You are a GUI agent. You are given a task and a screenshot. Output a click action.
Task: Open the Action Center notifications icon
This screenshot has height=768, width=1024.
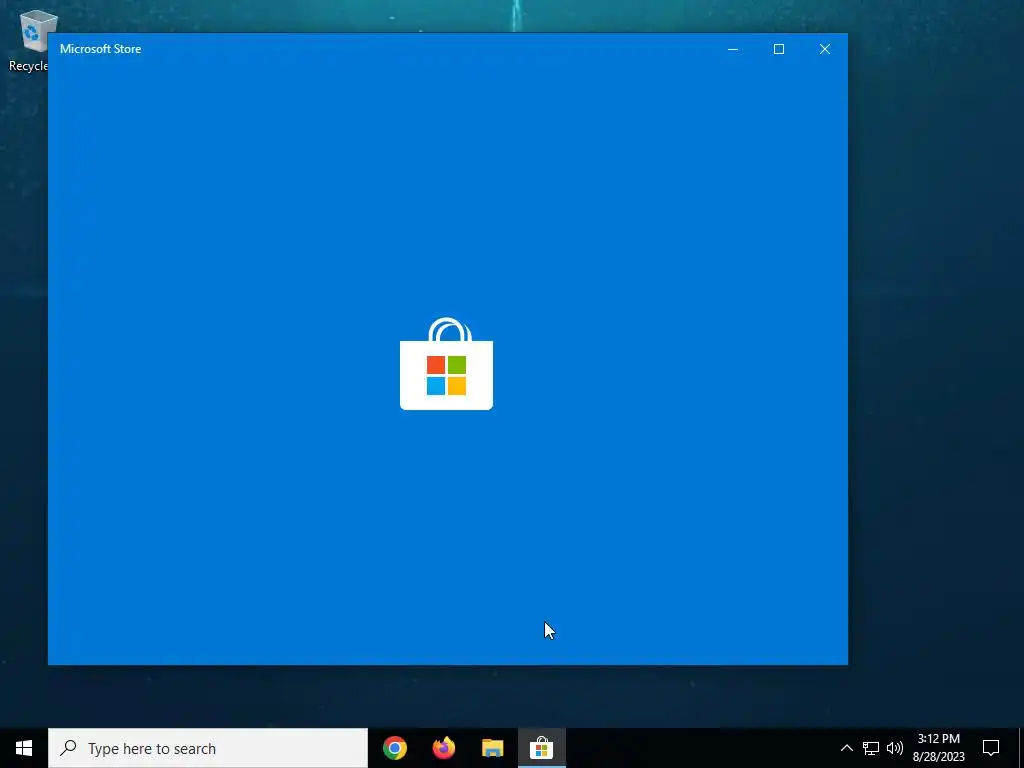click(x=991, y=748)
